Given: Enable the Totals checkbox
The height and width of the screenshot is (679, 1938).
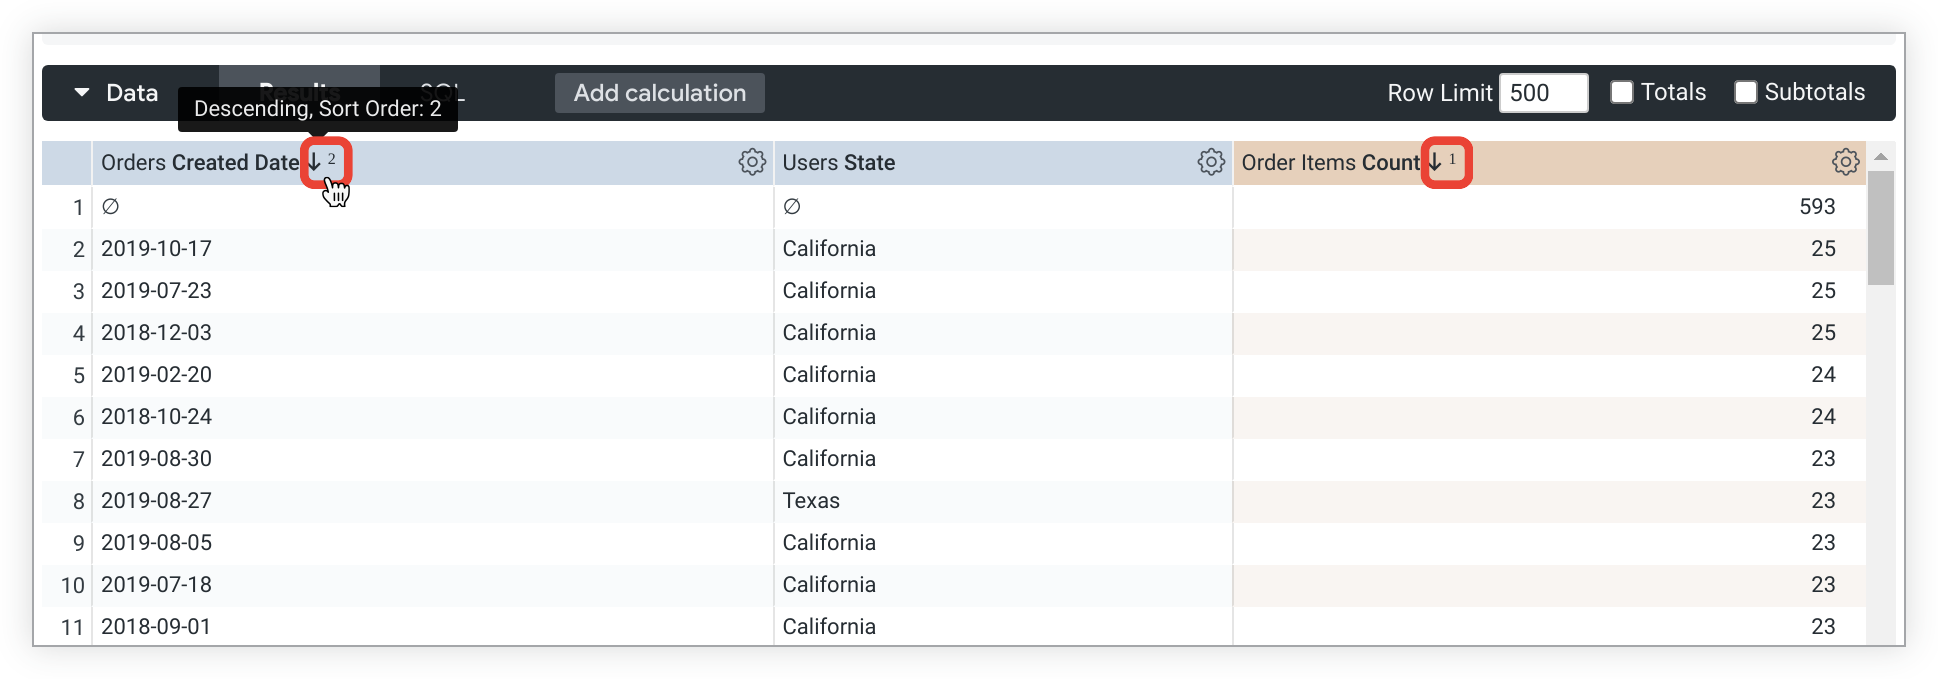Looking at the screenshot, I should coord(1622,93).
